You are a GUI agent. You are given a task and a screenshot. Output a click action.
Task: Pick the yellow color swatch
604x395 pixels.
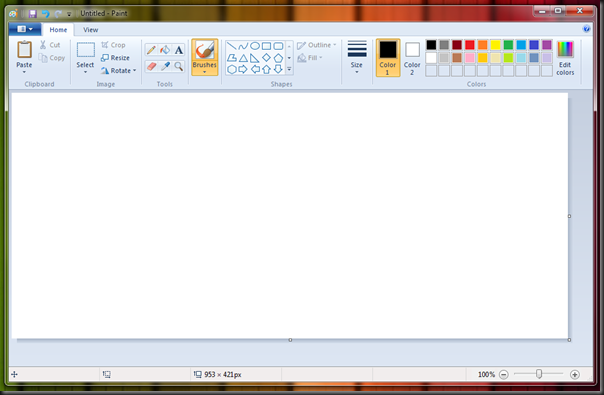495,45
